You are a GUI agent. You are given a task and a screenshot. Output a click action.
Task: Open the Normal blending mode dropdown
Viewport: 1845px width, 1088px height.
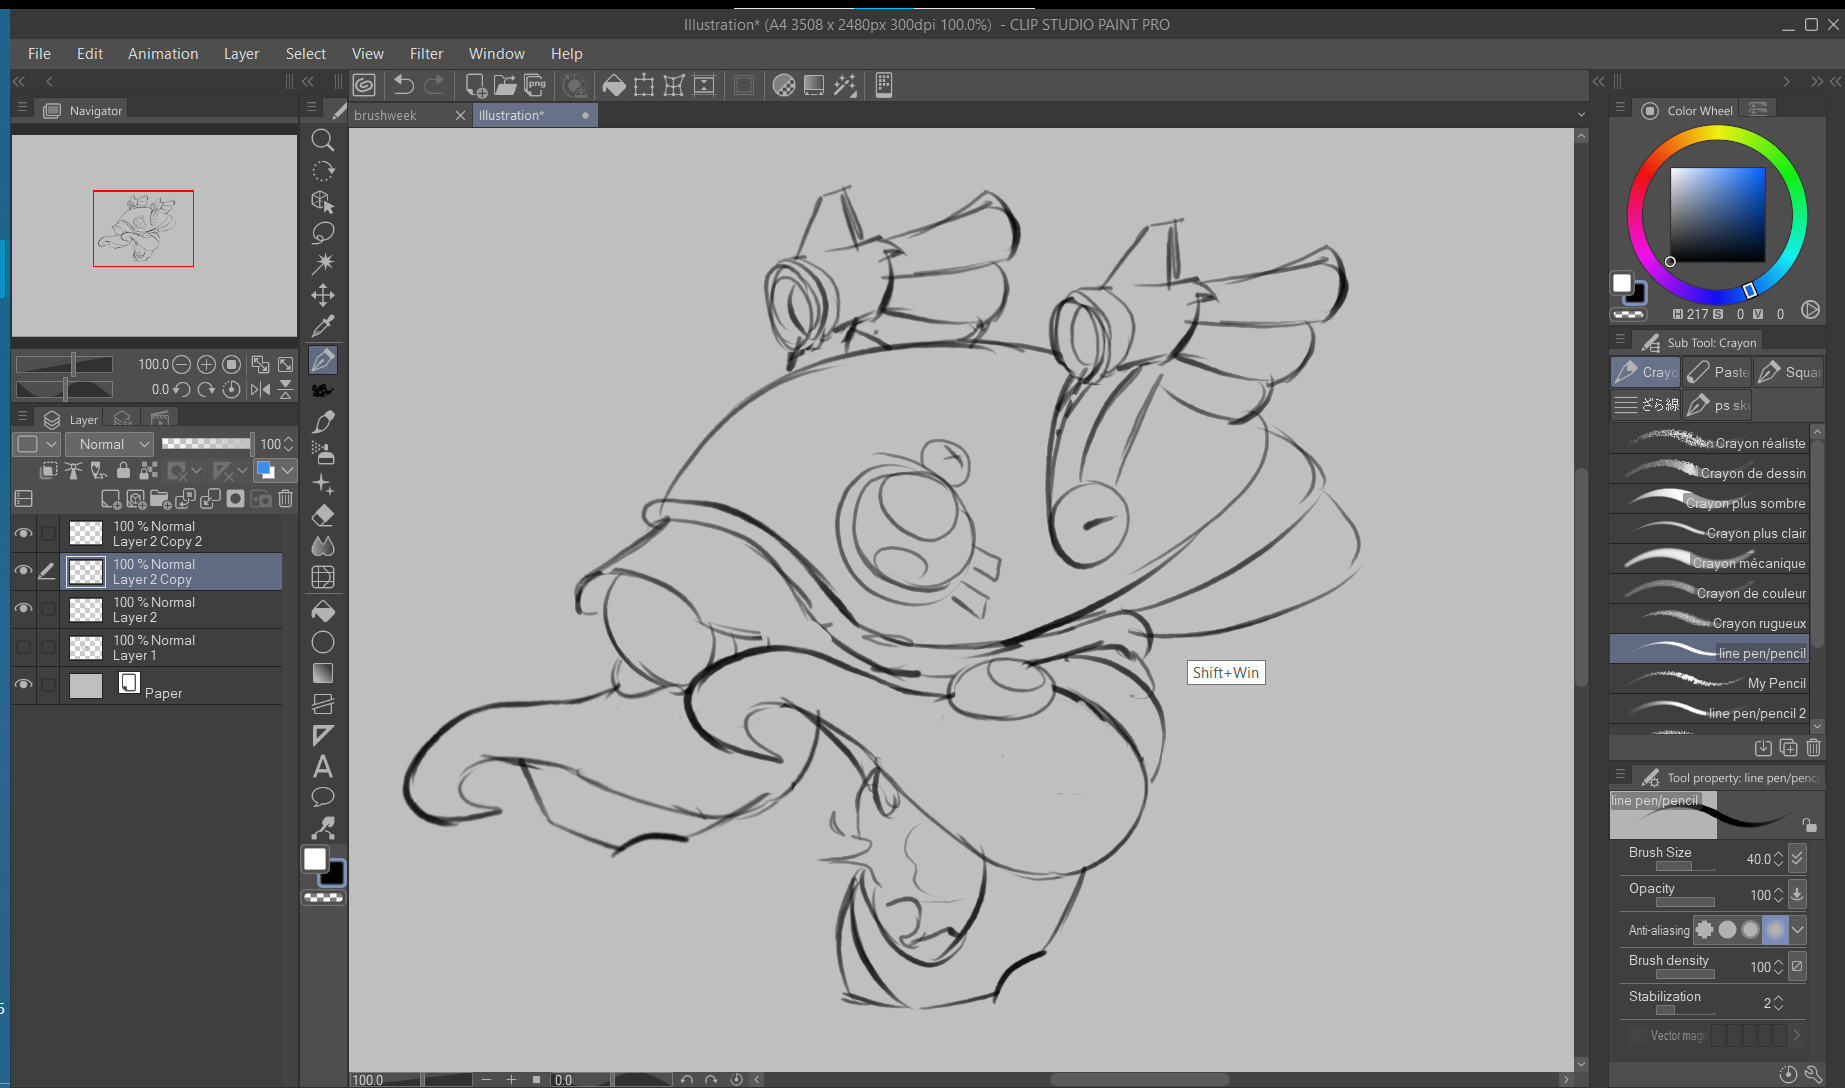(110, 444)
